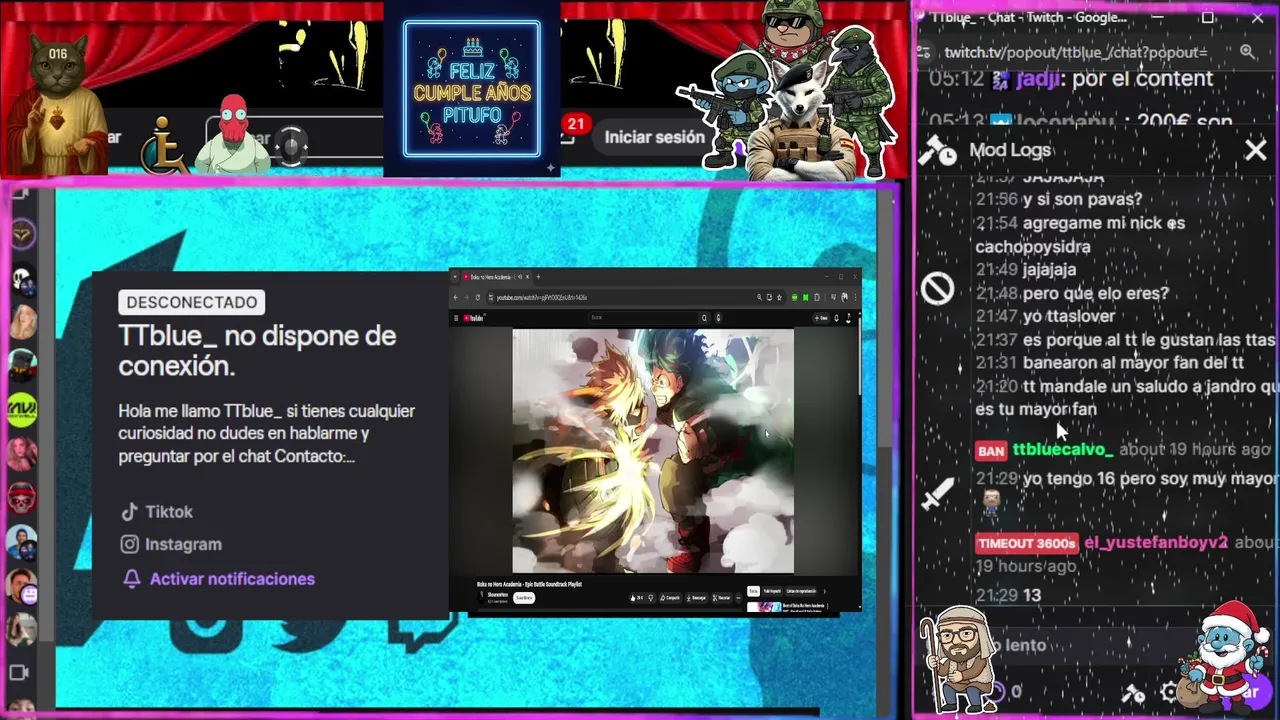Mute tab via the tab audio speaker icon
This screenshot has width=1280, height=720.
click(x=520, y=277)
